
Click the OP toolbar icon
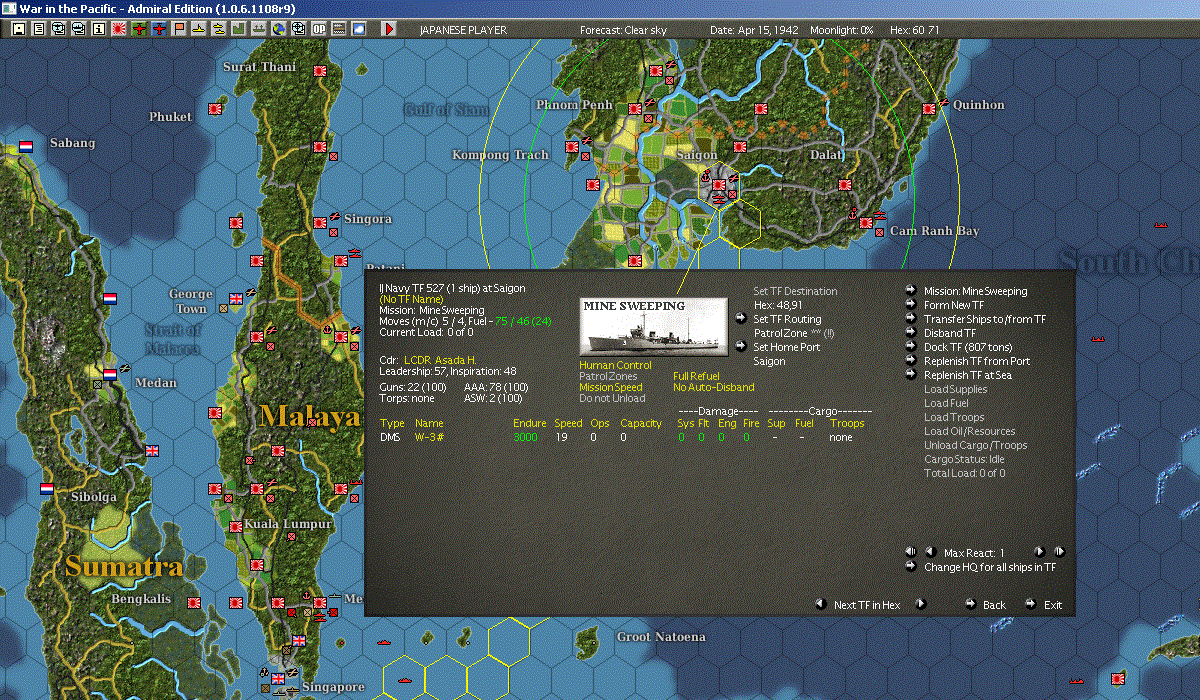(x=318, y=29)
